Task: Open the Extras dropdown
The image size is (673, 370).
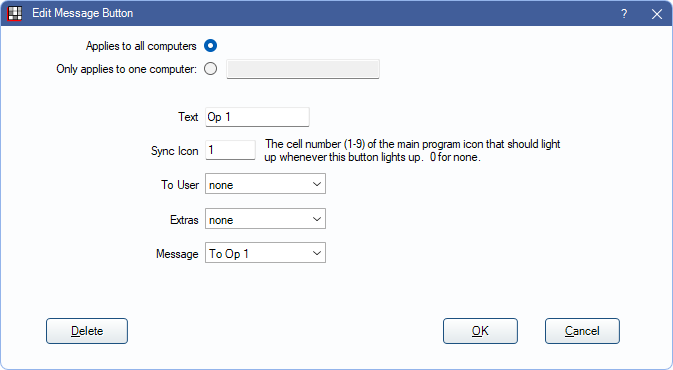Action: (265, 219)
